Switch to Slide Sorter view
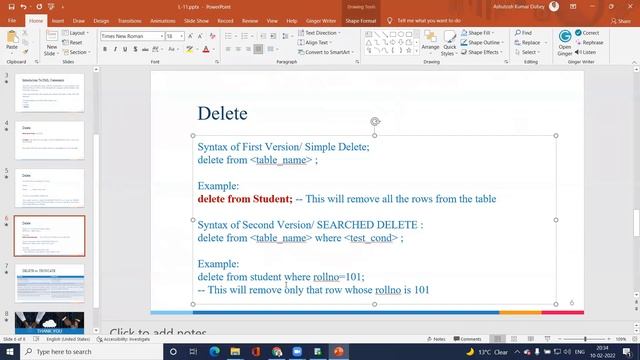The height and width of the screenshot is (360, 640). coord(514,339)
